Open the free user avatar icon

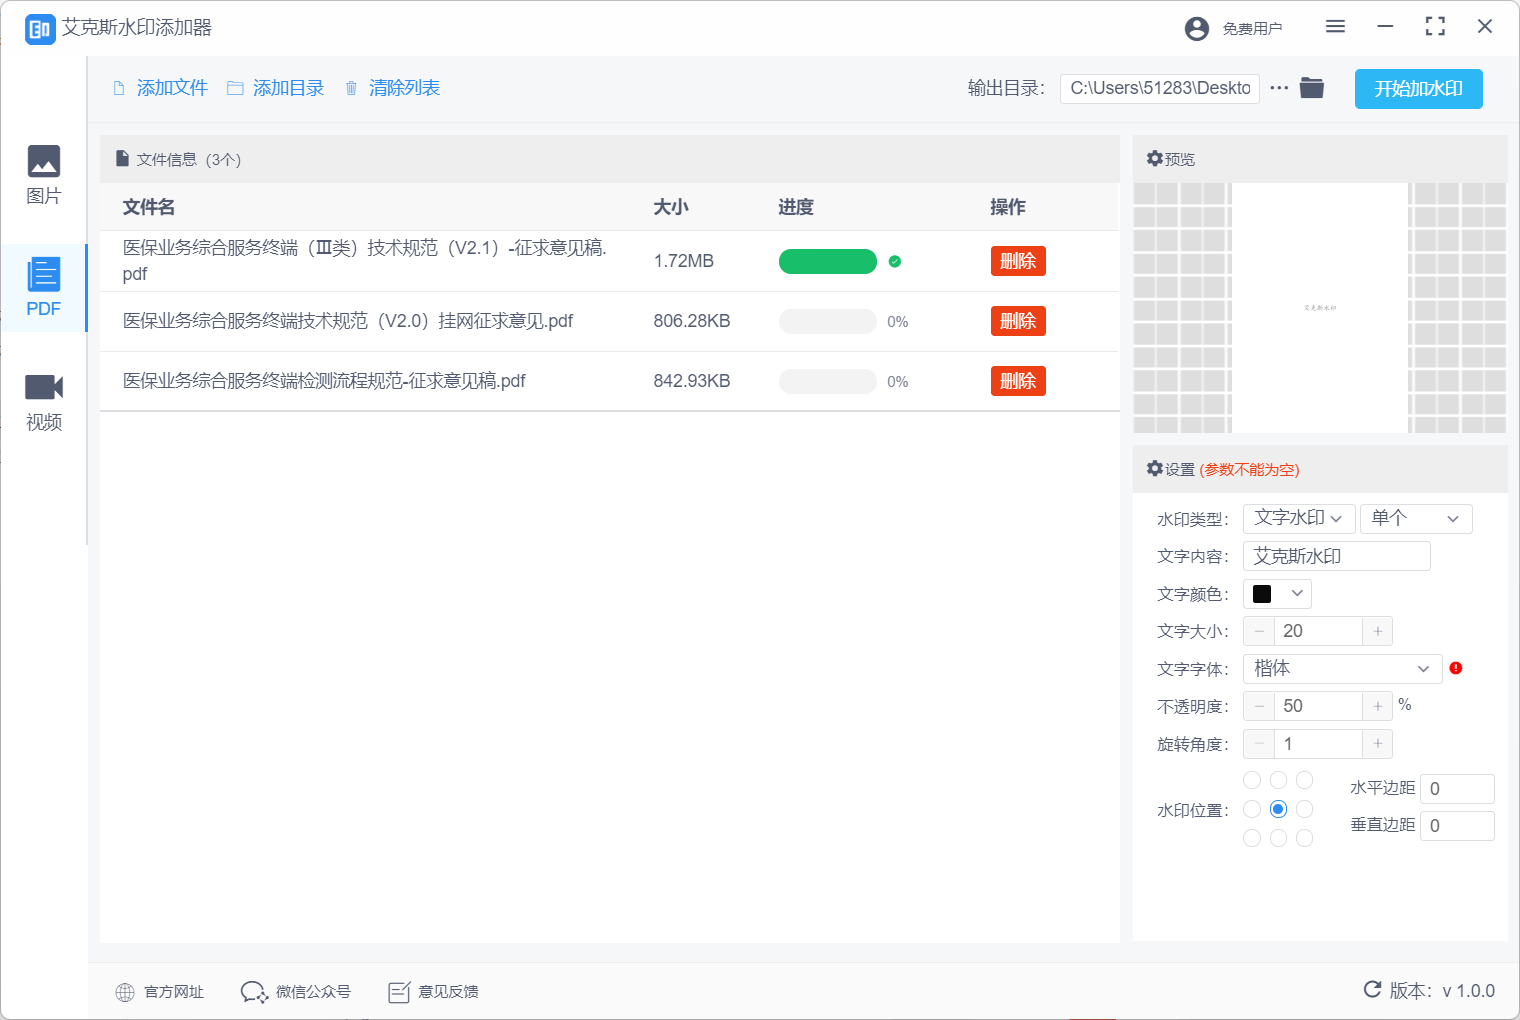click(1197, 29)
